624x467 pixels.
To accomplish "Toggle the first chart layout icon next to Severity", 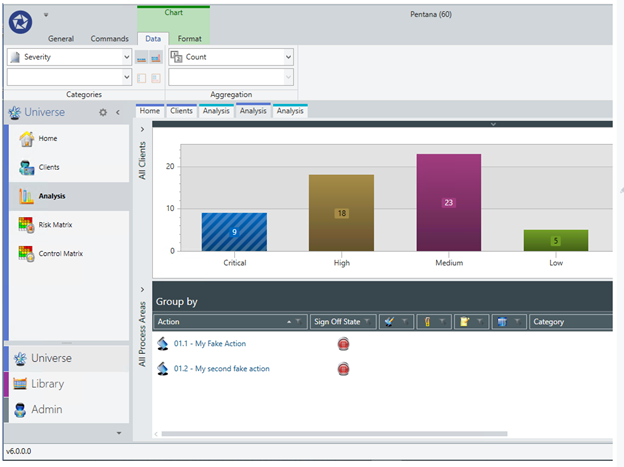I will tap(142, 58).
